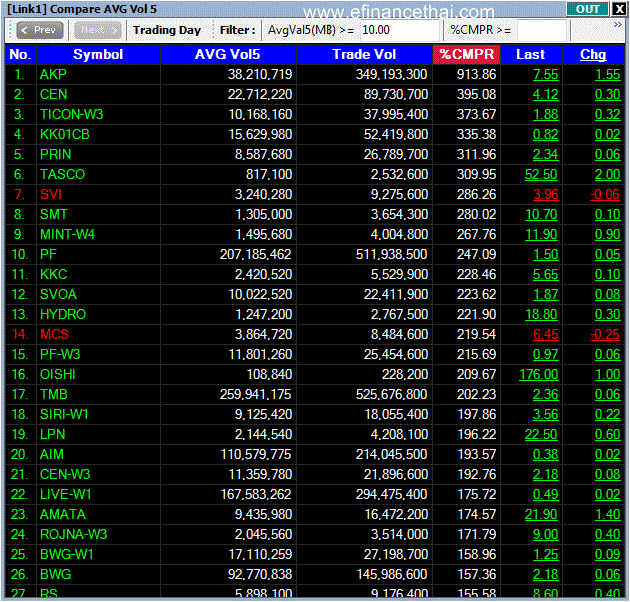Select the TMB symbol

pyautogui.click(x=53, y=394)
